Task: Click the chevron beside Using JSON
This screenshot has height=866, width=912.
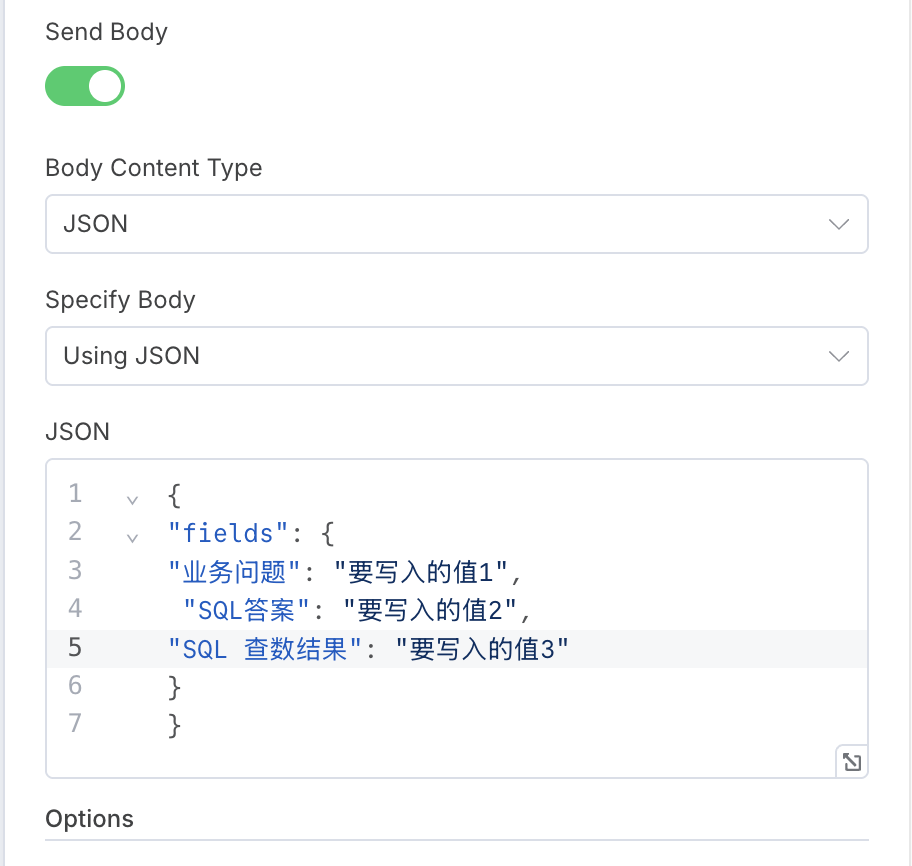Action: coord(840,356)
